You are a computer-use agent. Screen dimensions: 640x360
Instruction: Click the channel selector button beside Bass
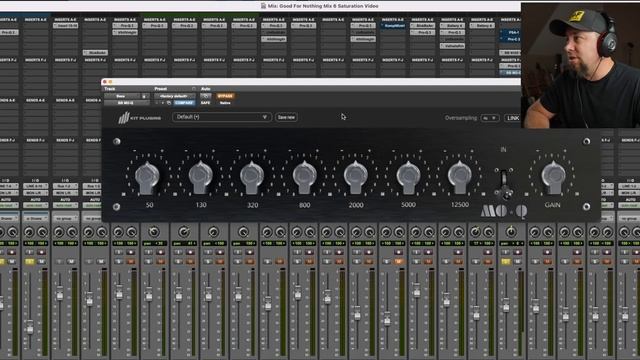pos(144,96)
